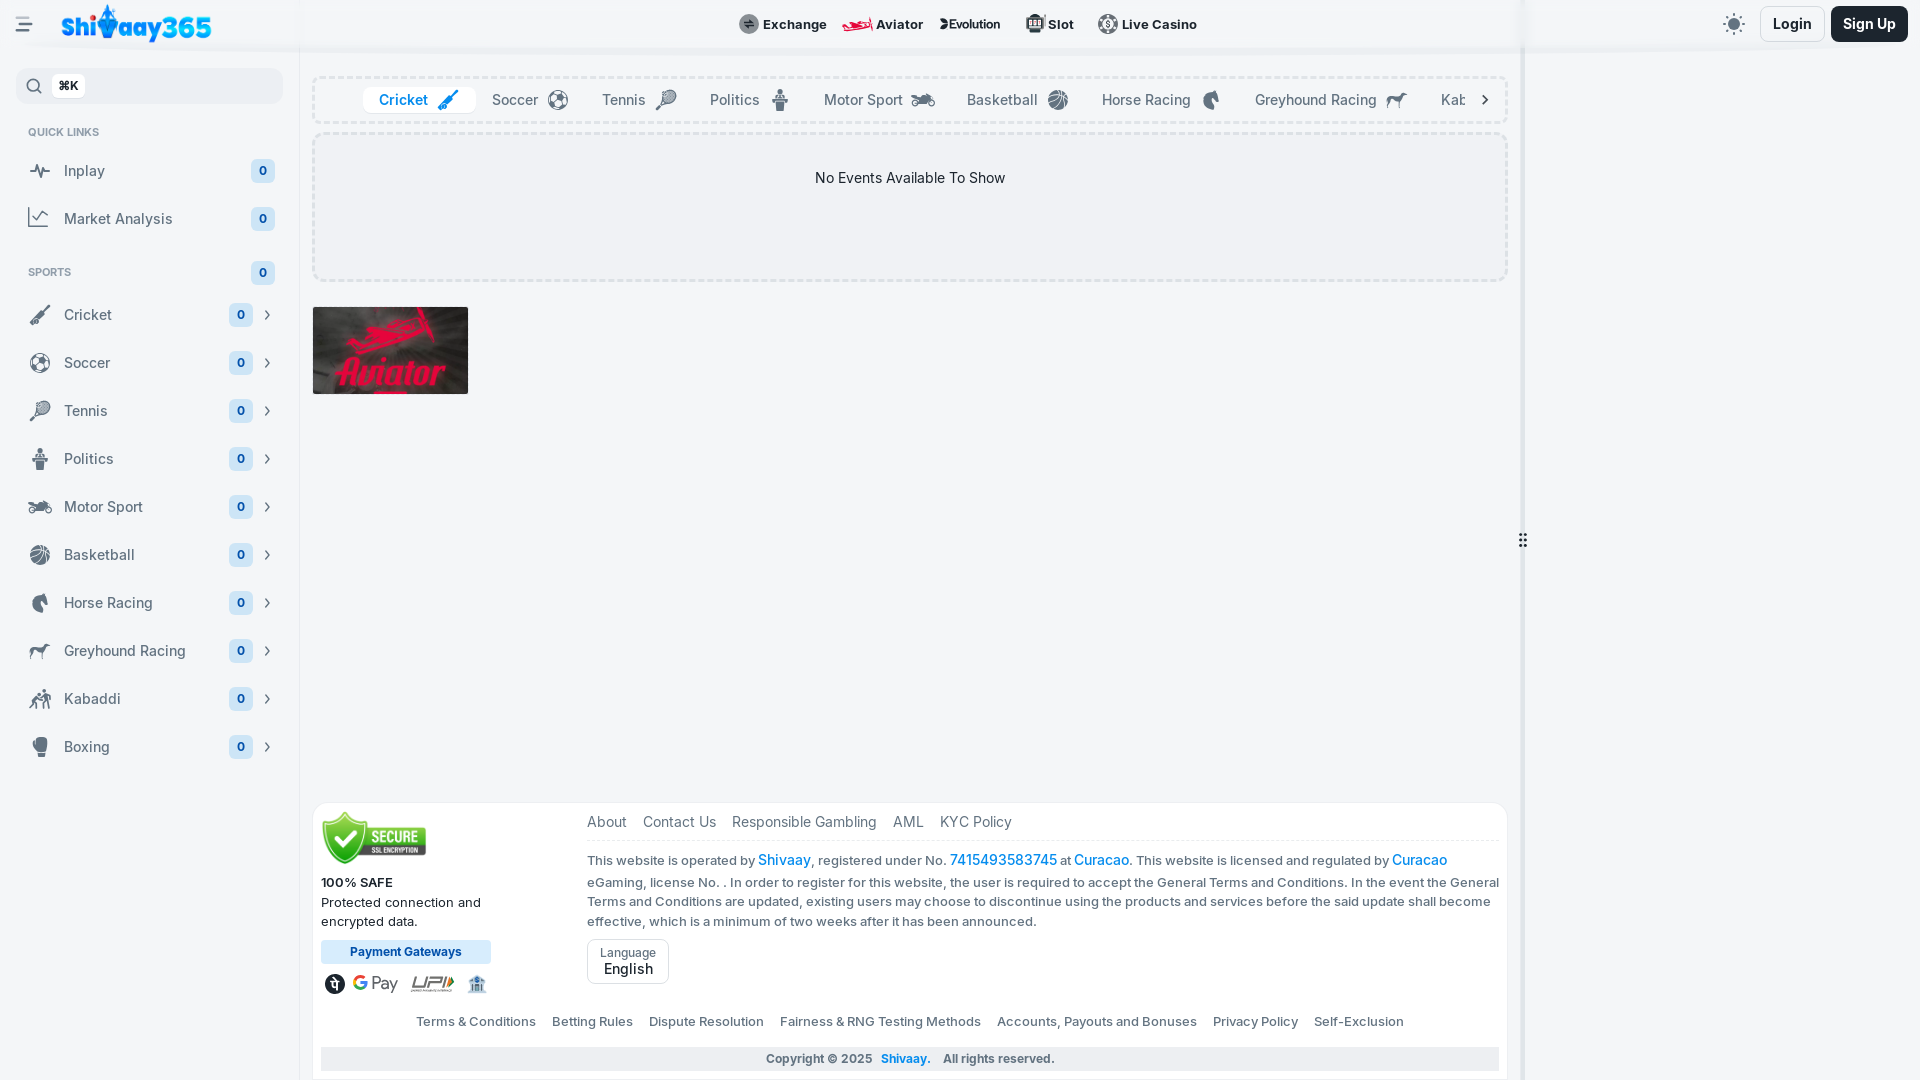Expand the Soccer sidebar chevron
Image resolution: width=1920 pixels, height=1080 pixels.
(267, 363)
